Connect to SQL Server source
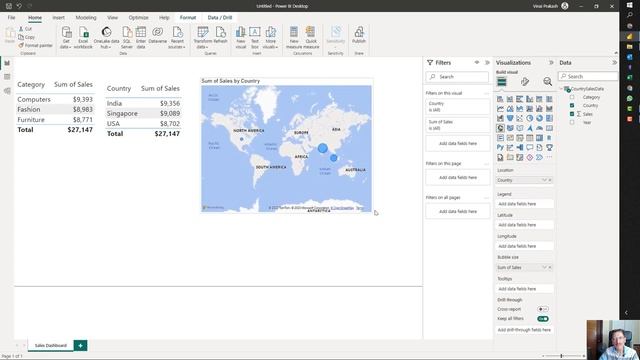This screenshot has height=360, width=640. [127, 38]
